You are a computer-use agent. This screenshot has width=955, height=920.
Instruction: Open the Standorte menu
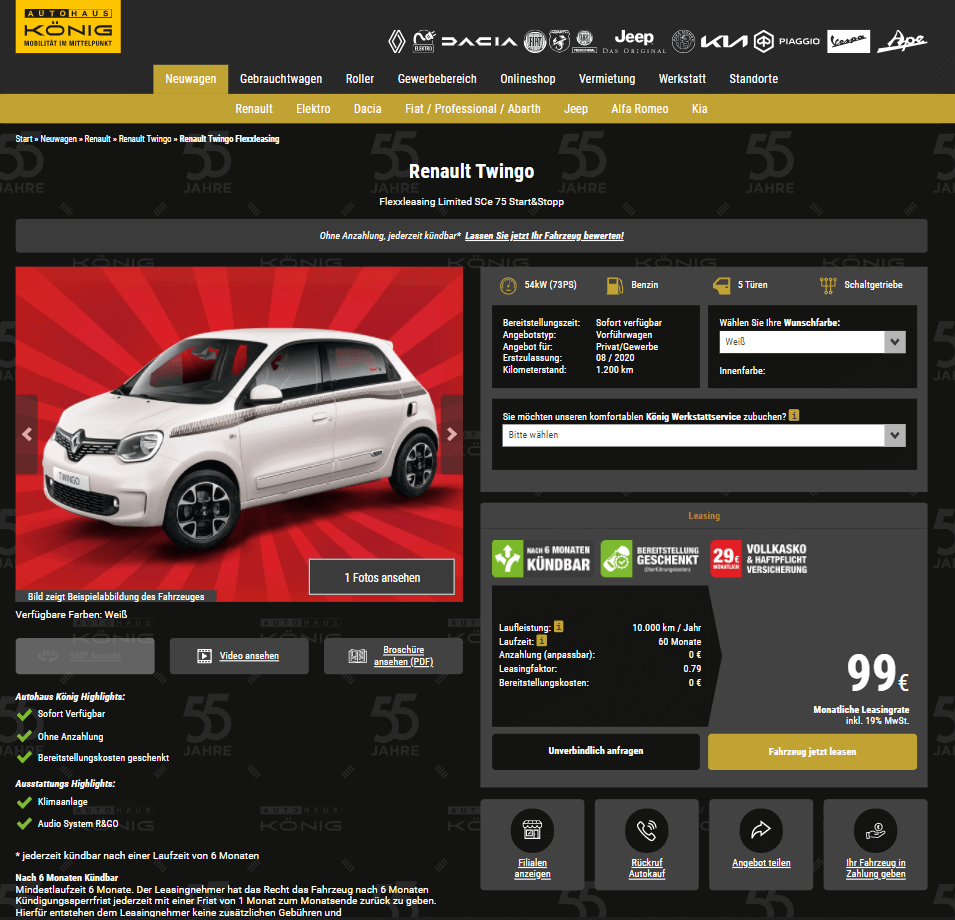(x=754, y=79)
